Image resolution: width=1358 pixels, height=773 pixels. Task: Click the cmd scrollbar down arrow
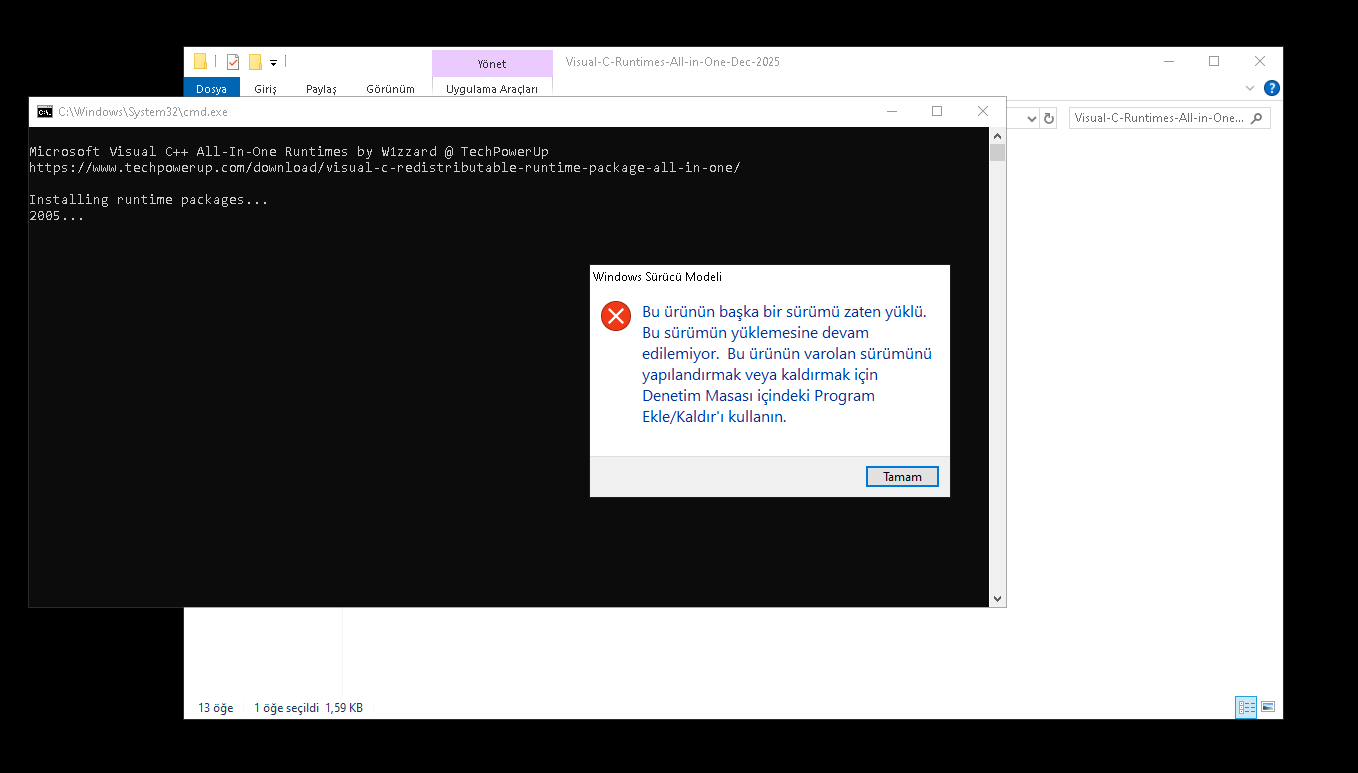pyautogui.click(x=997, y=599)
